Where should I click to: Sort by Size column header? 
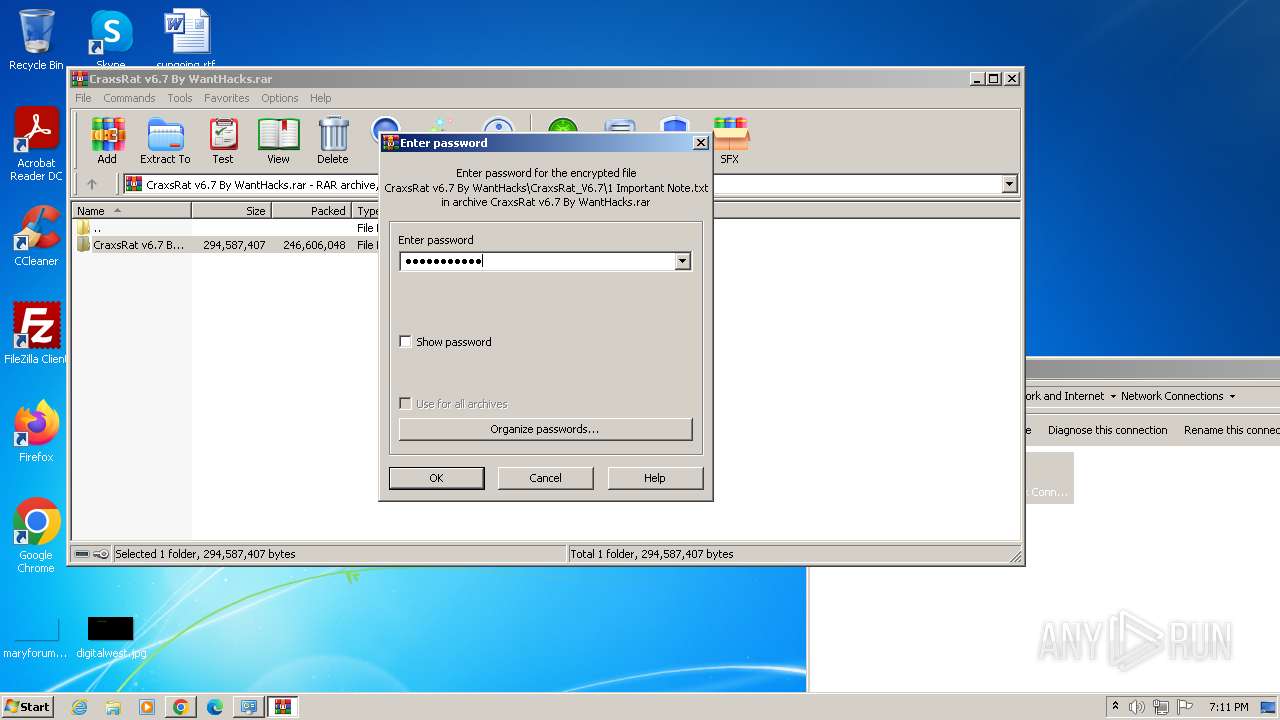point(231,211)
